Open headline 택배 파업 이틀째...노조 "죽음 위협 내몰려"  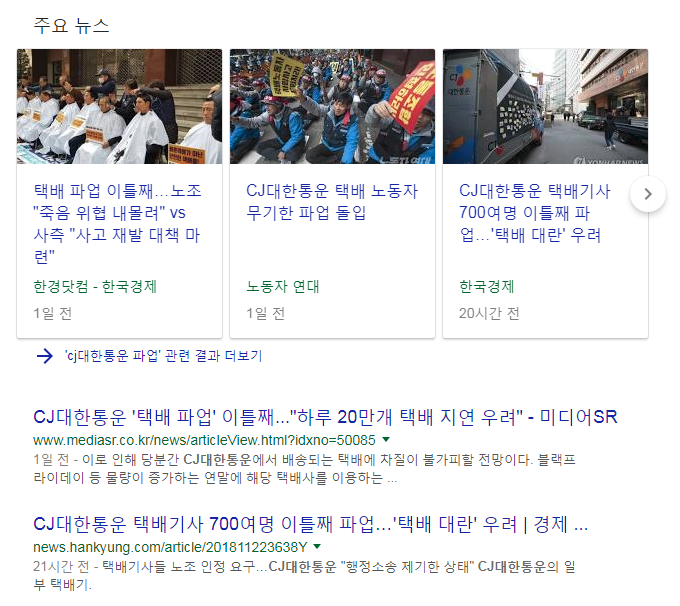click(x=118, y=224)
